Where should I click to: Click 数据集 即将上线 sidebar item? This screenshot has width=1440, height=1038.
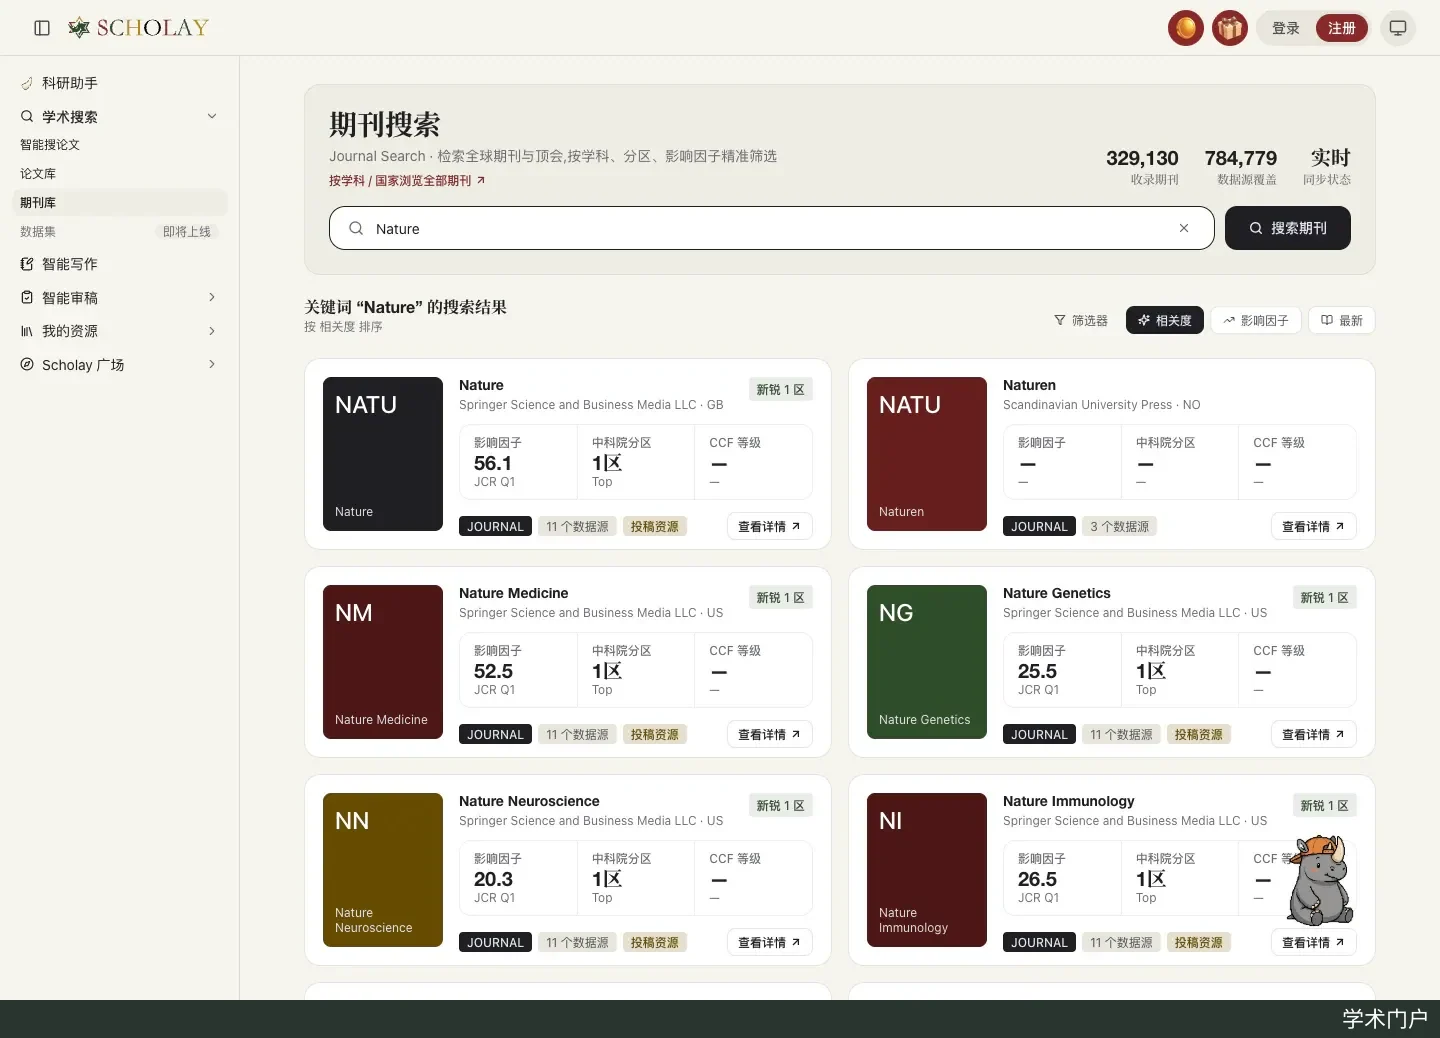pos(119,231)
